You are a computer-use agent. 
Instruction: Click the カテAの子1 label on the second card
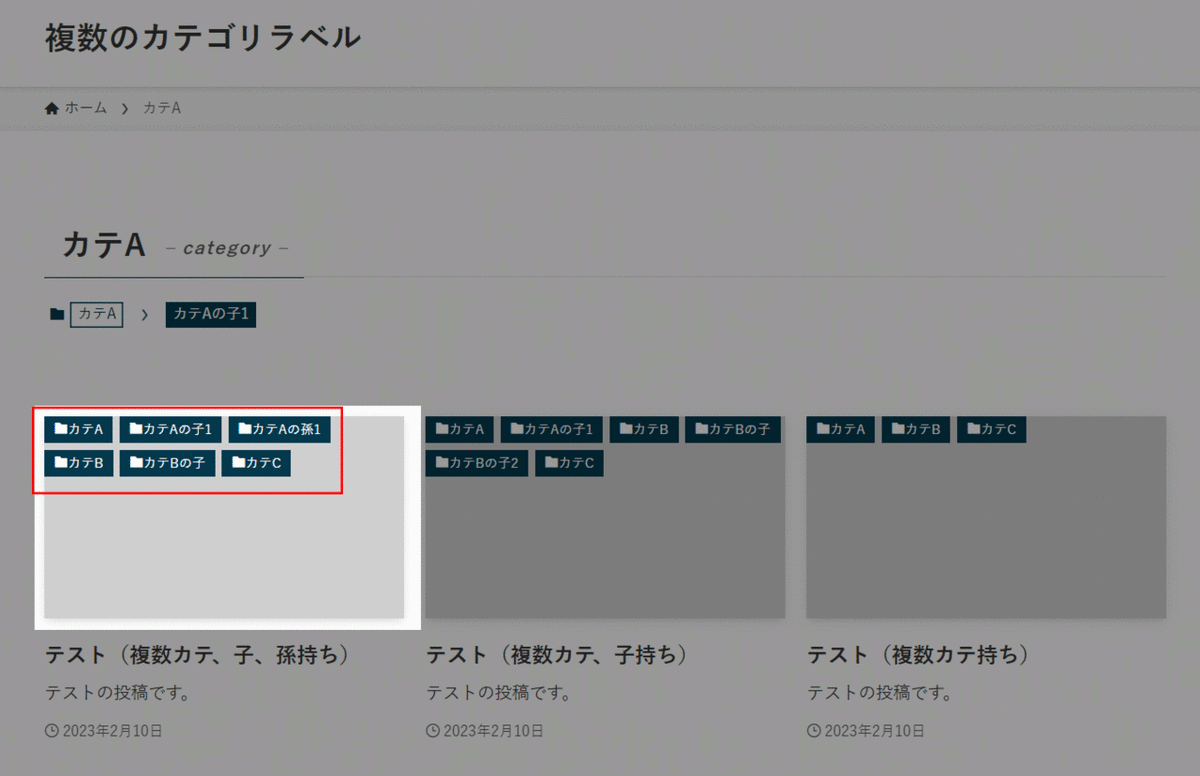click(552, 429)
